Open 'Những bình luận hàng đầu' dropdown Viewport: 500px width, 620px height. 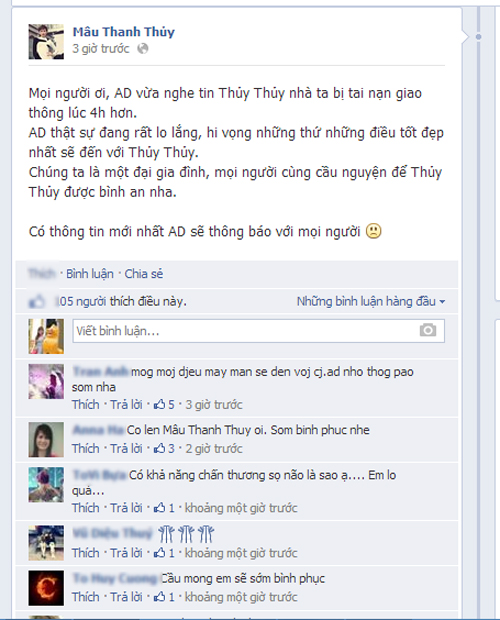tap(371, 302)
